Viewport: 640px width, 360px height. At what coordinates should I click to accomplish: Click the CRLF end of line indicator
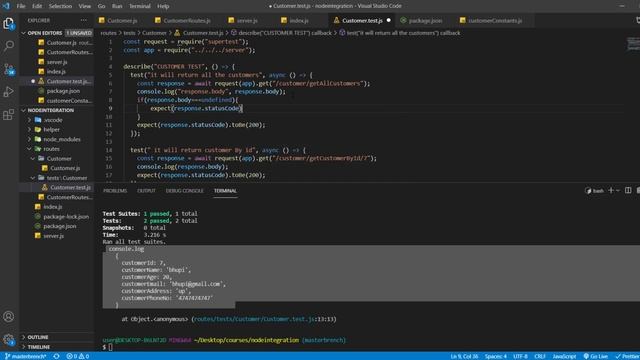click(x=540, y=356)
